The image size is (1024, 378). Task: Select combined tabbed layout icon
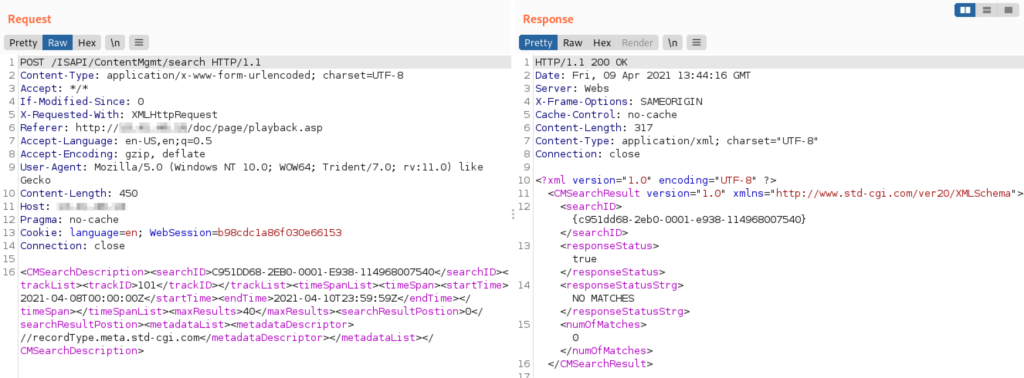pos(1008,10)
